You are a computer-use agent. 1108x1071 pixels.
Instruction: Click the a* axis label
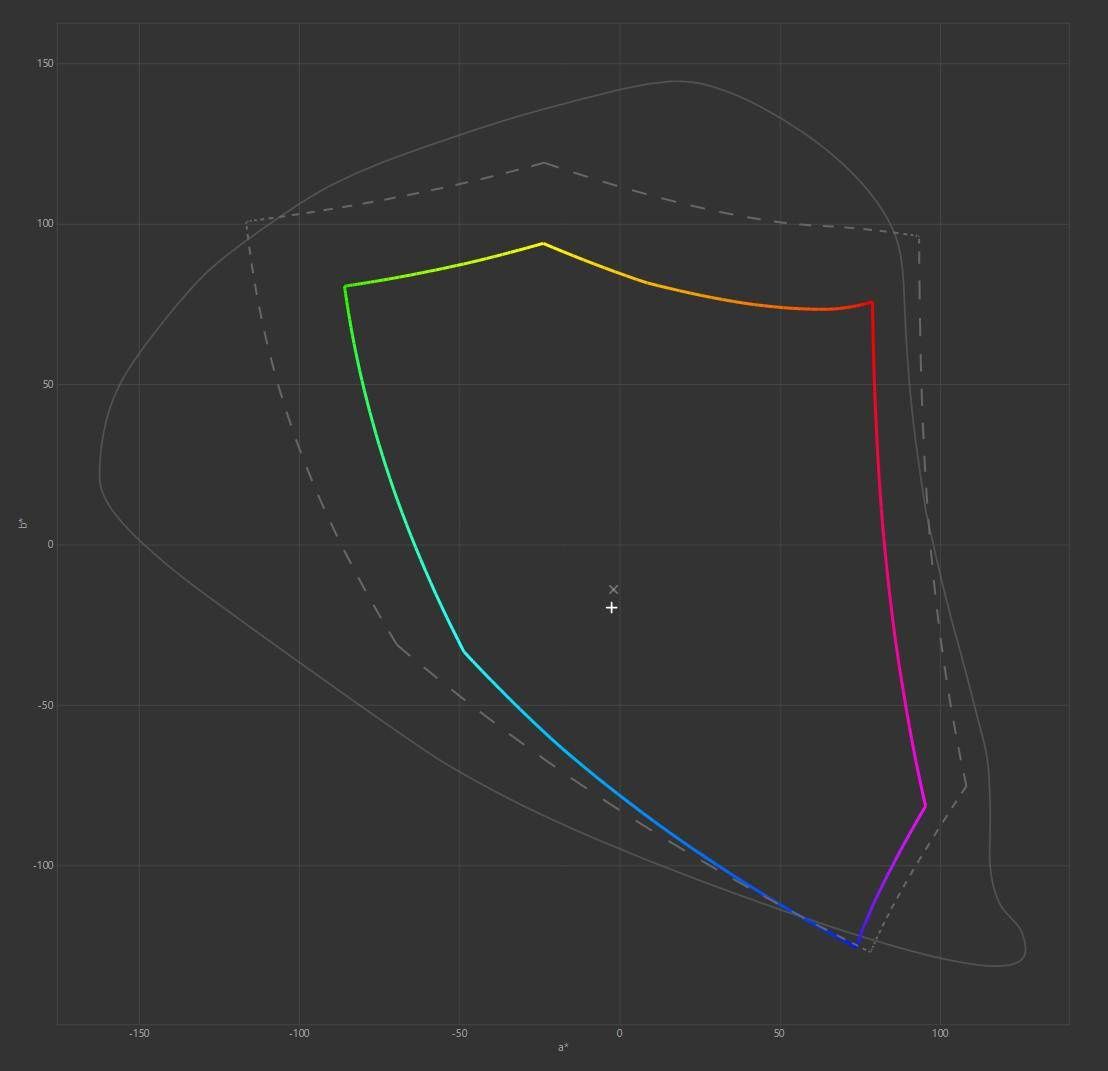click(562, 1047)
